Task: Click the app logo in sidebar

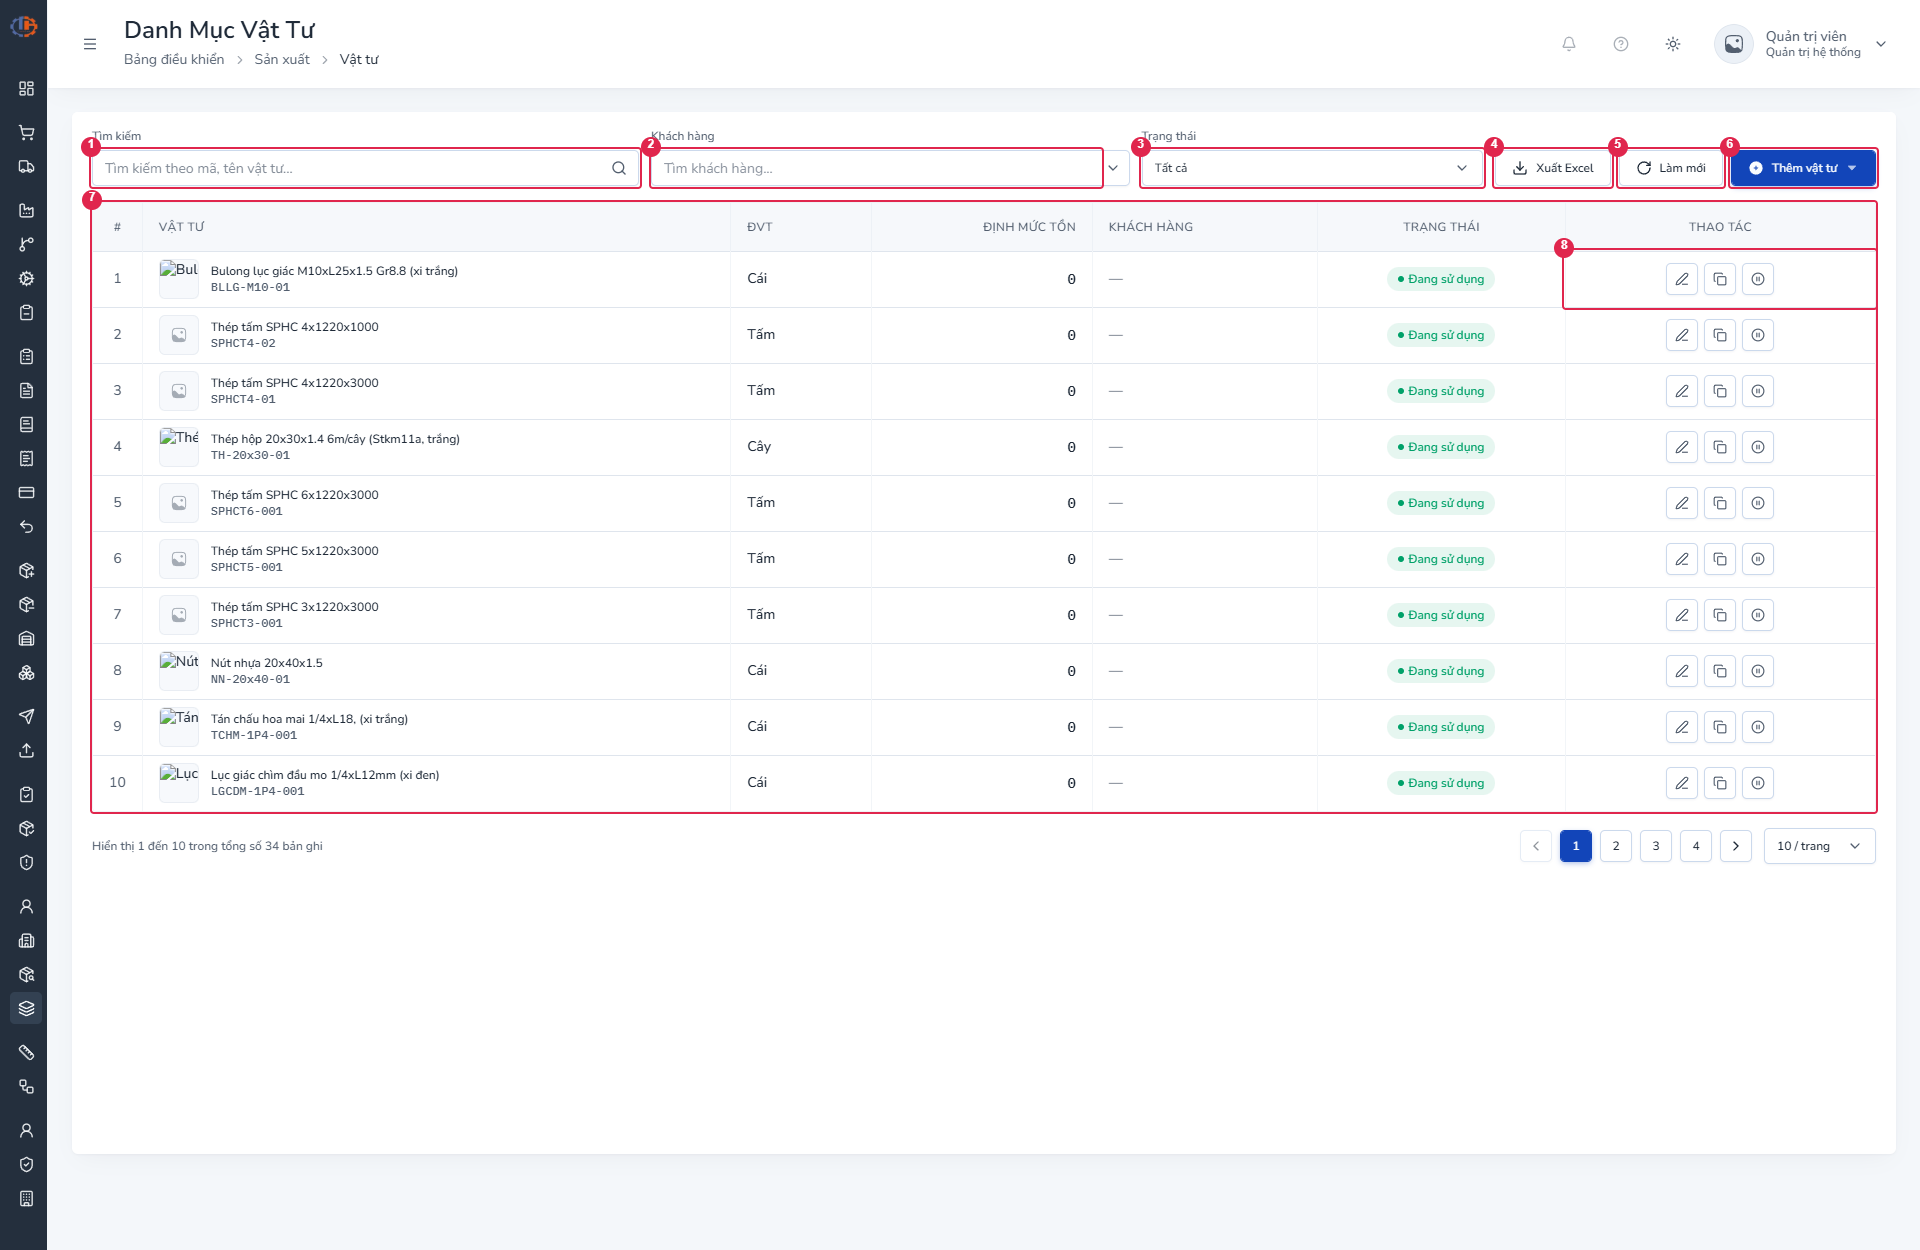Action: click(x=24, y=26)
